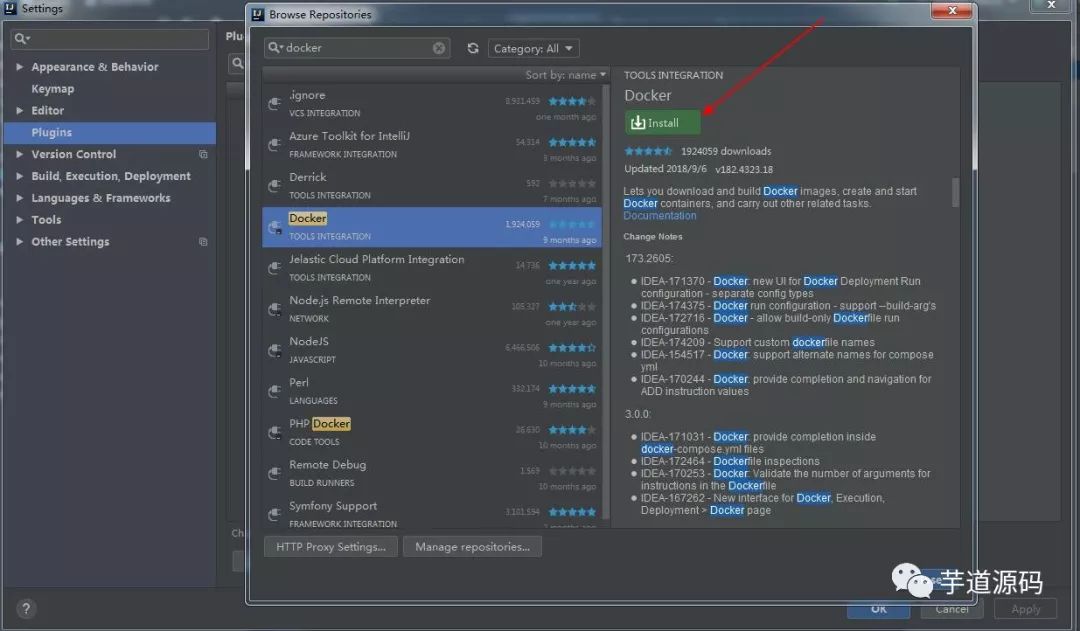Click the Node.js Remote Interpreter plugin icon
Screen dimensions: 1080x631
(274, 309)
